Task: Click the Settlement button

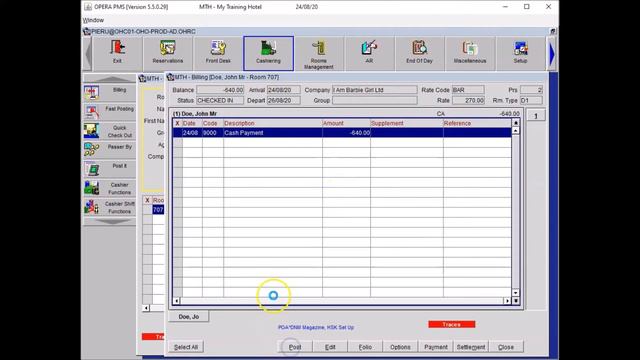Action: pyautogui.click(x=471, y=347)
